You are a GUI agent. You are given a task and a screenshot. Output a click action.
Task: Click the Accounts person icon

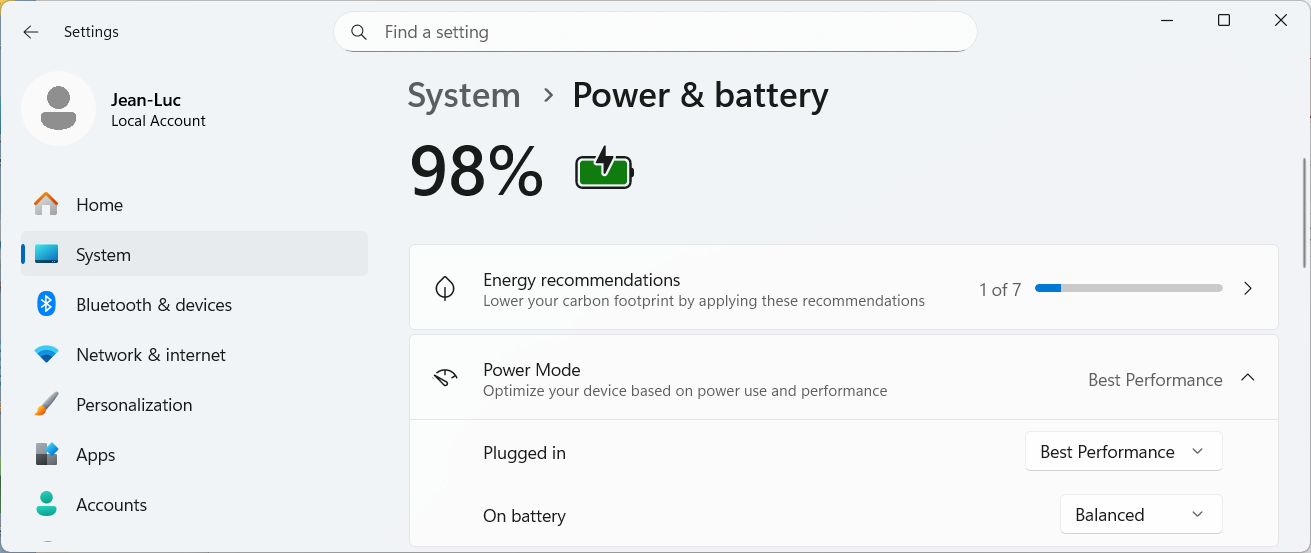tap(46, 505)
